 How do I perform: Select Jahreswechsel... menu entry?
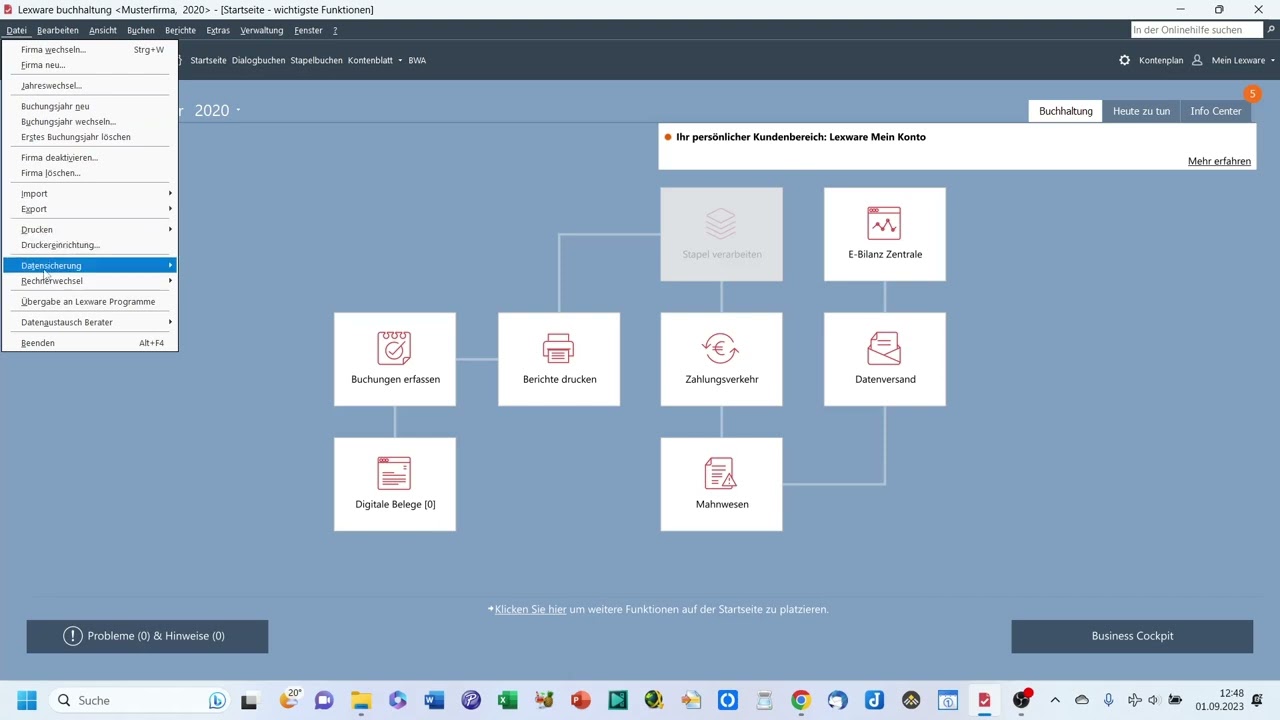90,85
